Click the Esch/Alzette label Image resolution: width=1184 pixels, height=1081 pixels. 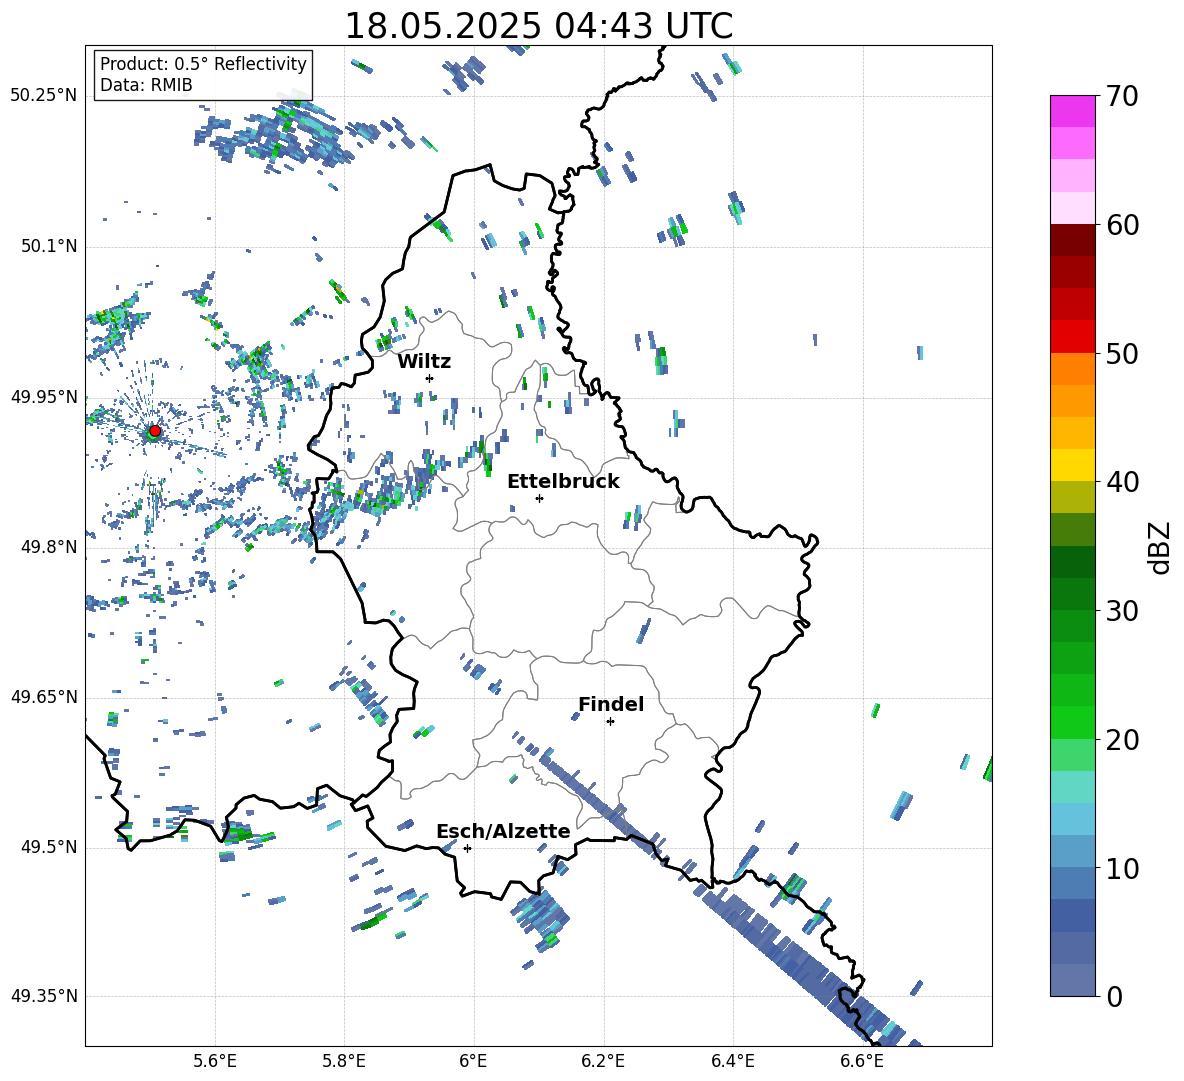click(x=503, y=831)
